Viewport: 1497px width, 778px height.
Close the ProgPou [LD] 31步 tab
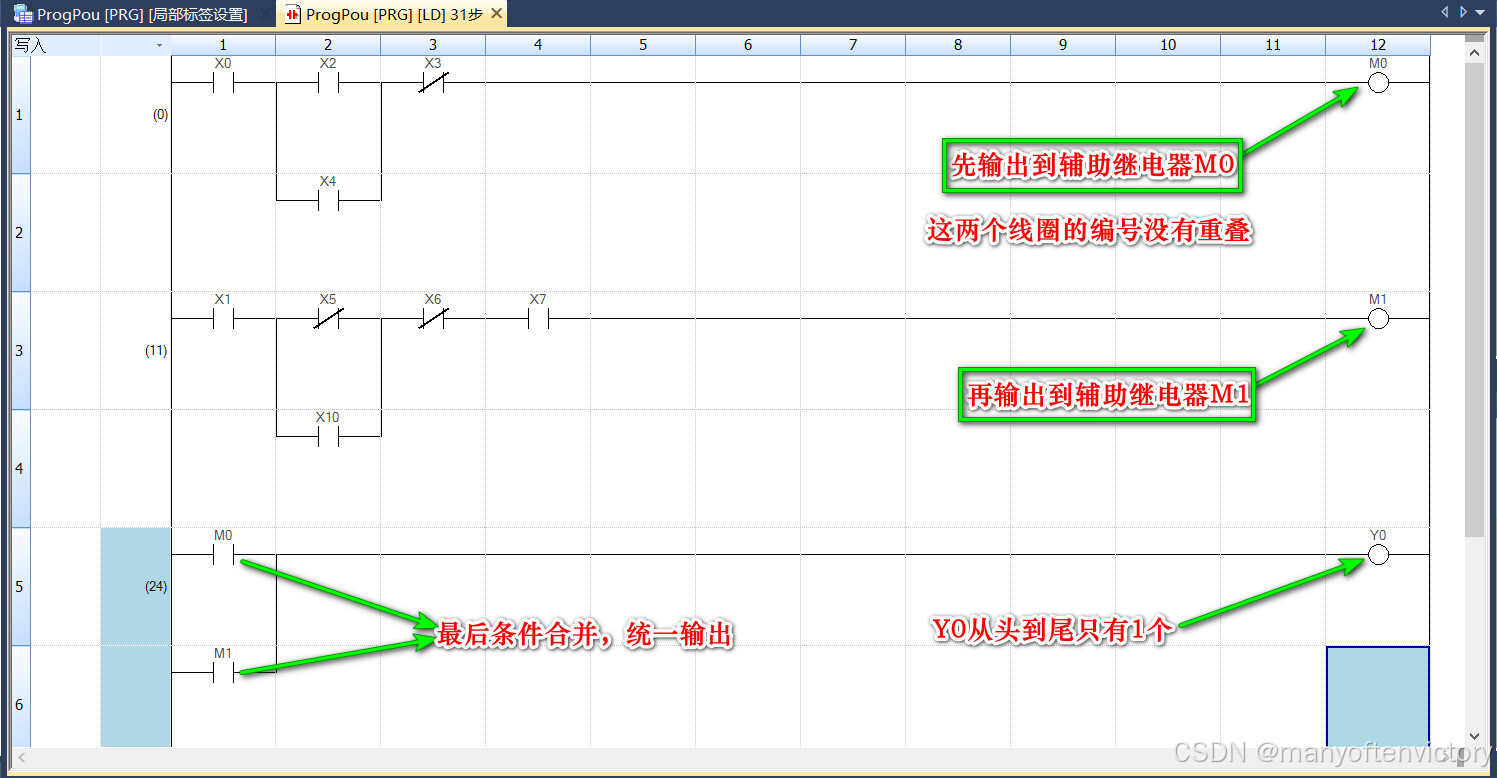pyautogui.click(x=496, y=14)
